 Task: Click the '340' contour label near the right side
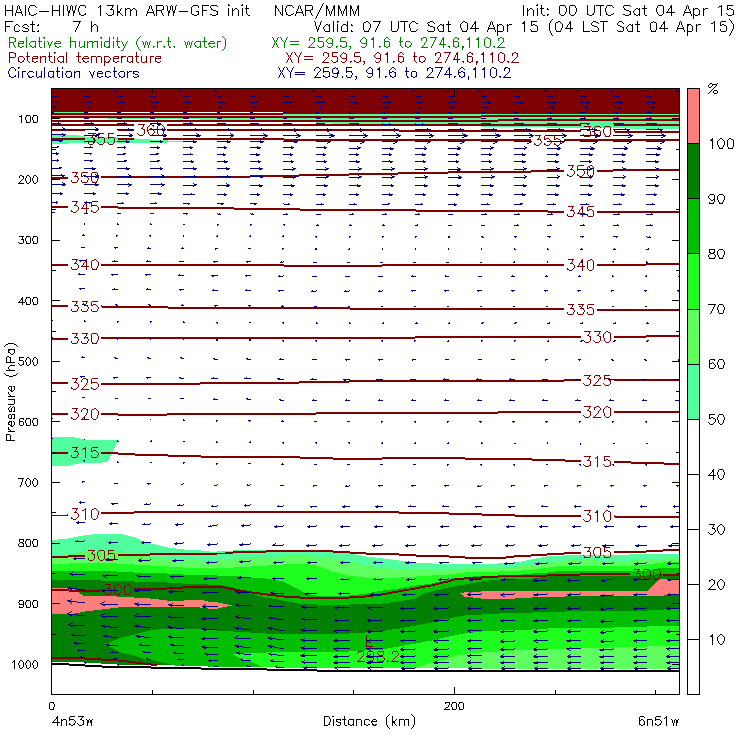[580, 265]
